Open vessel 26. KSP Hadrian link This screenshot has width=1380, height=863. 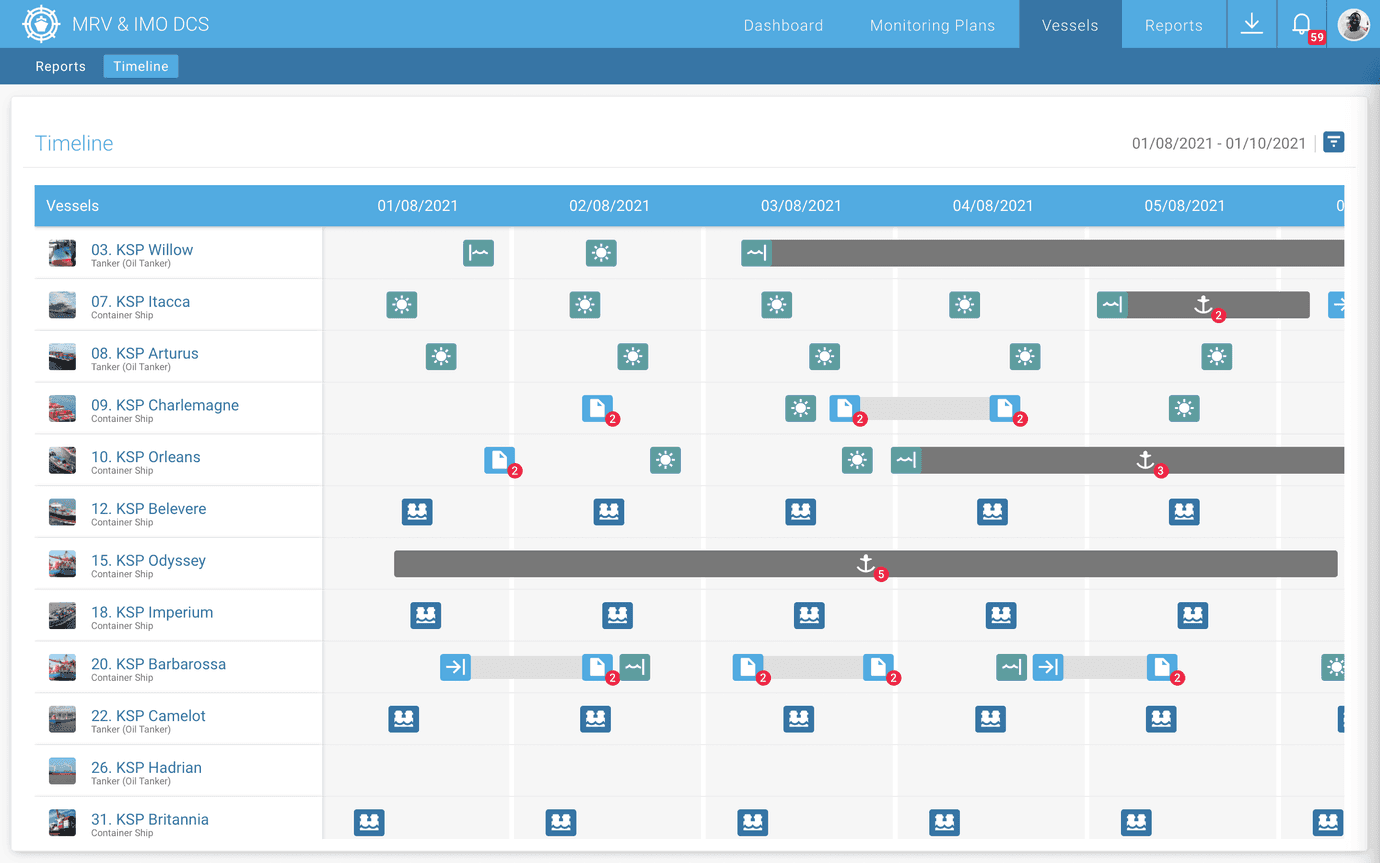(146, 767)
